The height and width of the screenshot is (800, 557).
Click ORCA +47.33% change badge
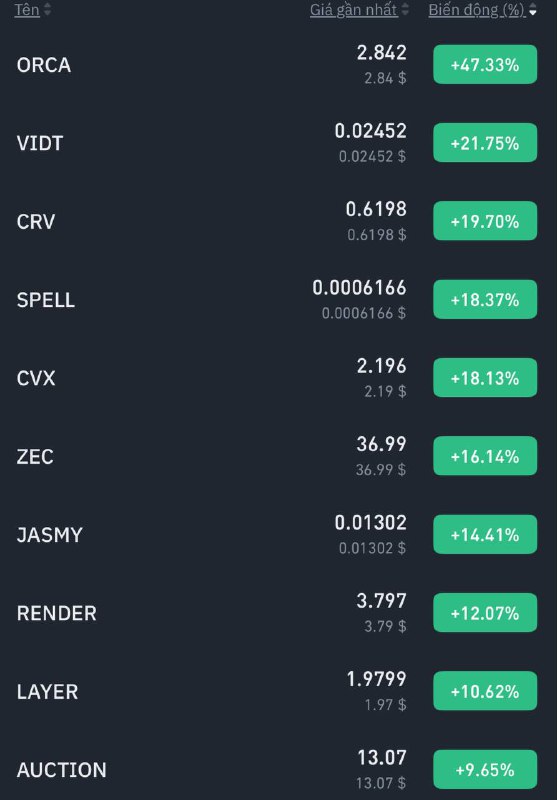click(x=485, y=65)
